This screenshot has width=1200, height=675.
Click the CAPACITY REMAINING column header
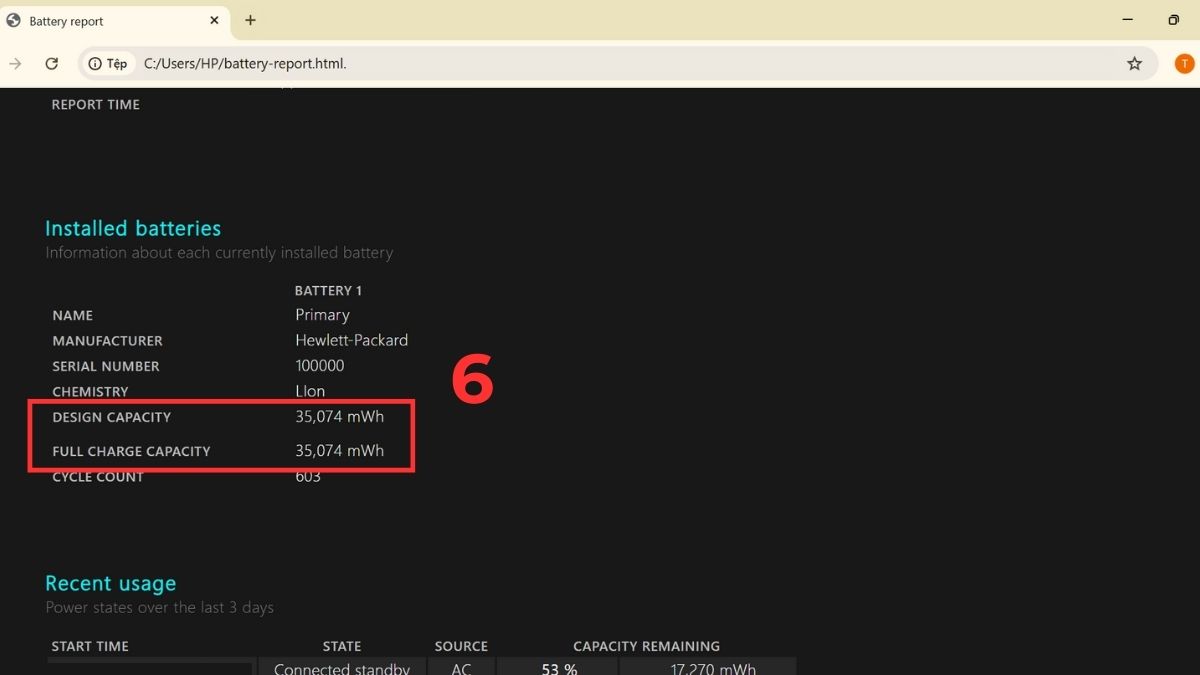646,646
